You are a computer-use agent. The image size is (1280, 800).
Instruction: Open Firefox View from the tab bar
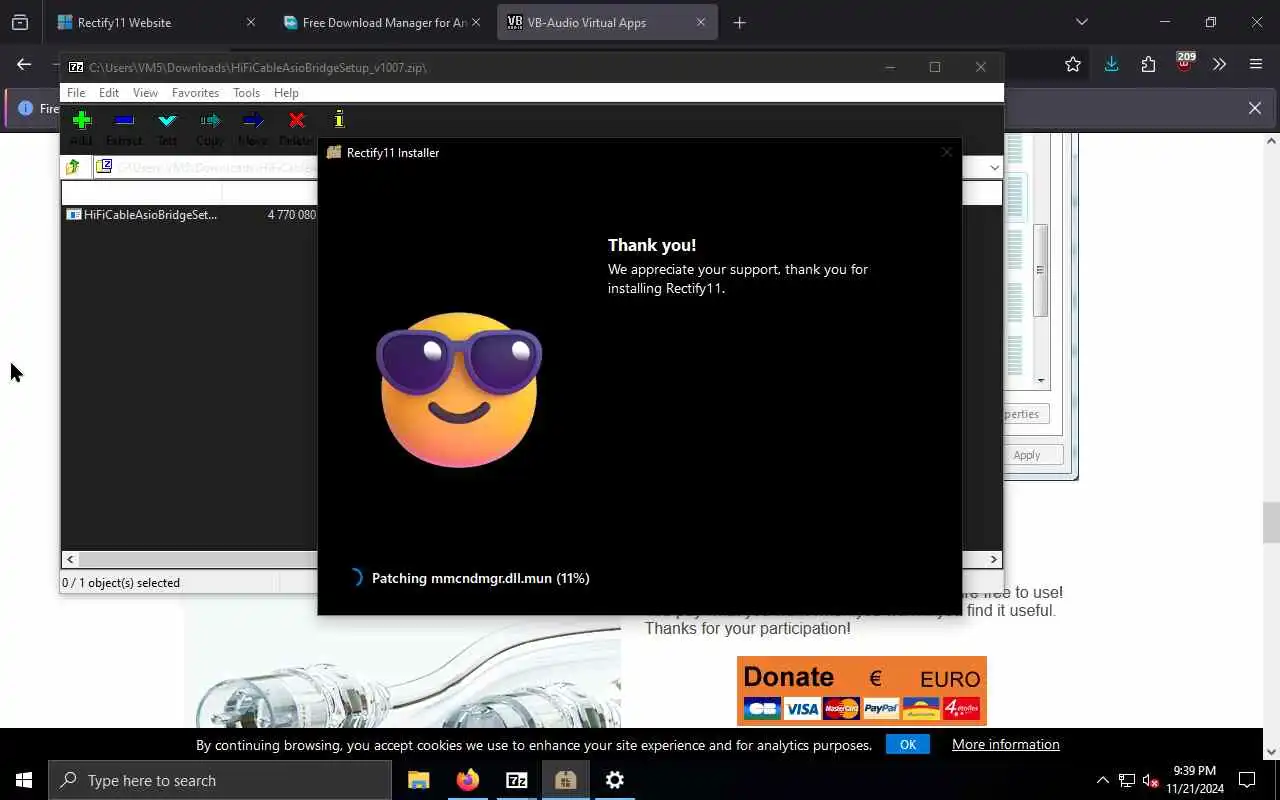click(20, 22)
